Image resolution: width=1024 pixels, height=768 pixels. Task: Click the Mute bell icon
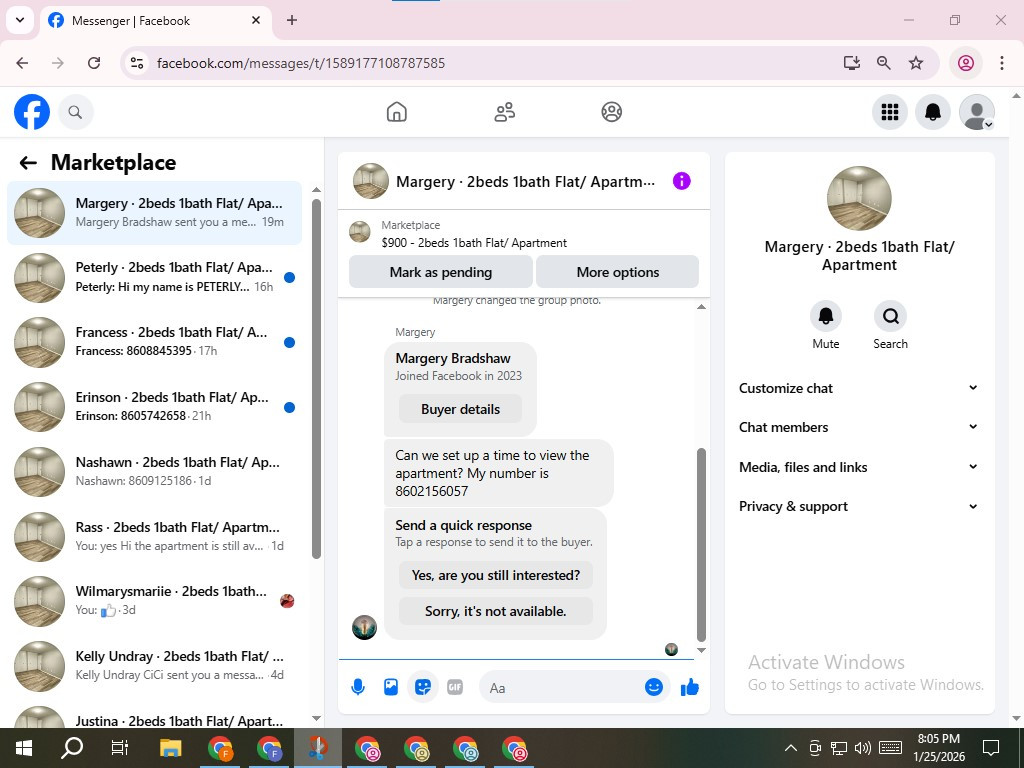point(825,316)
